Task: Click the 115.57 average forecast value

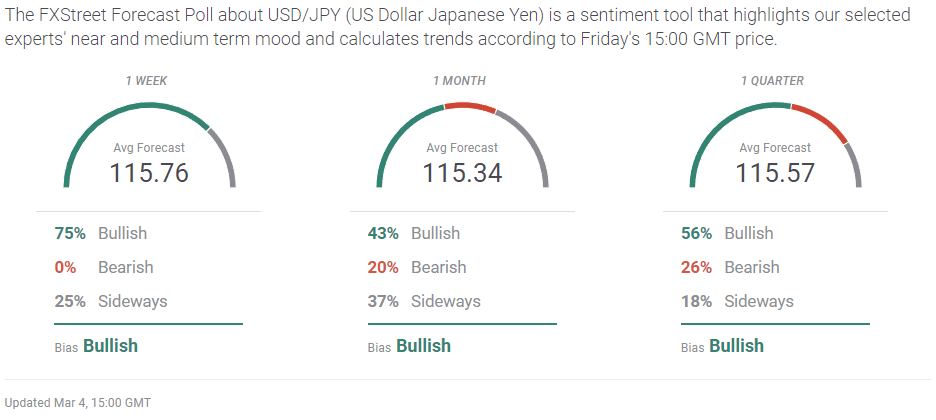Action: tap(775, 172)
